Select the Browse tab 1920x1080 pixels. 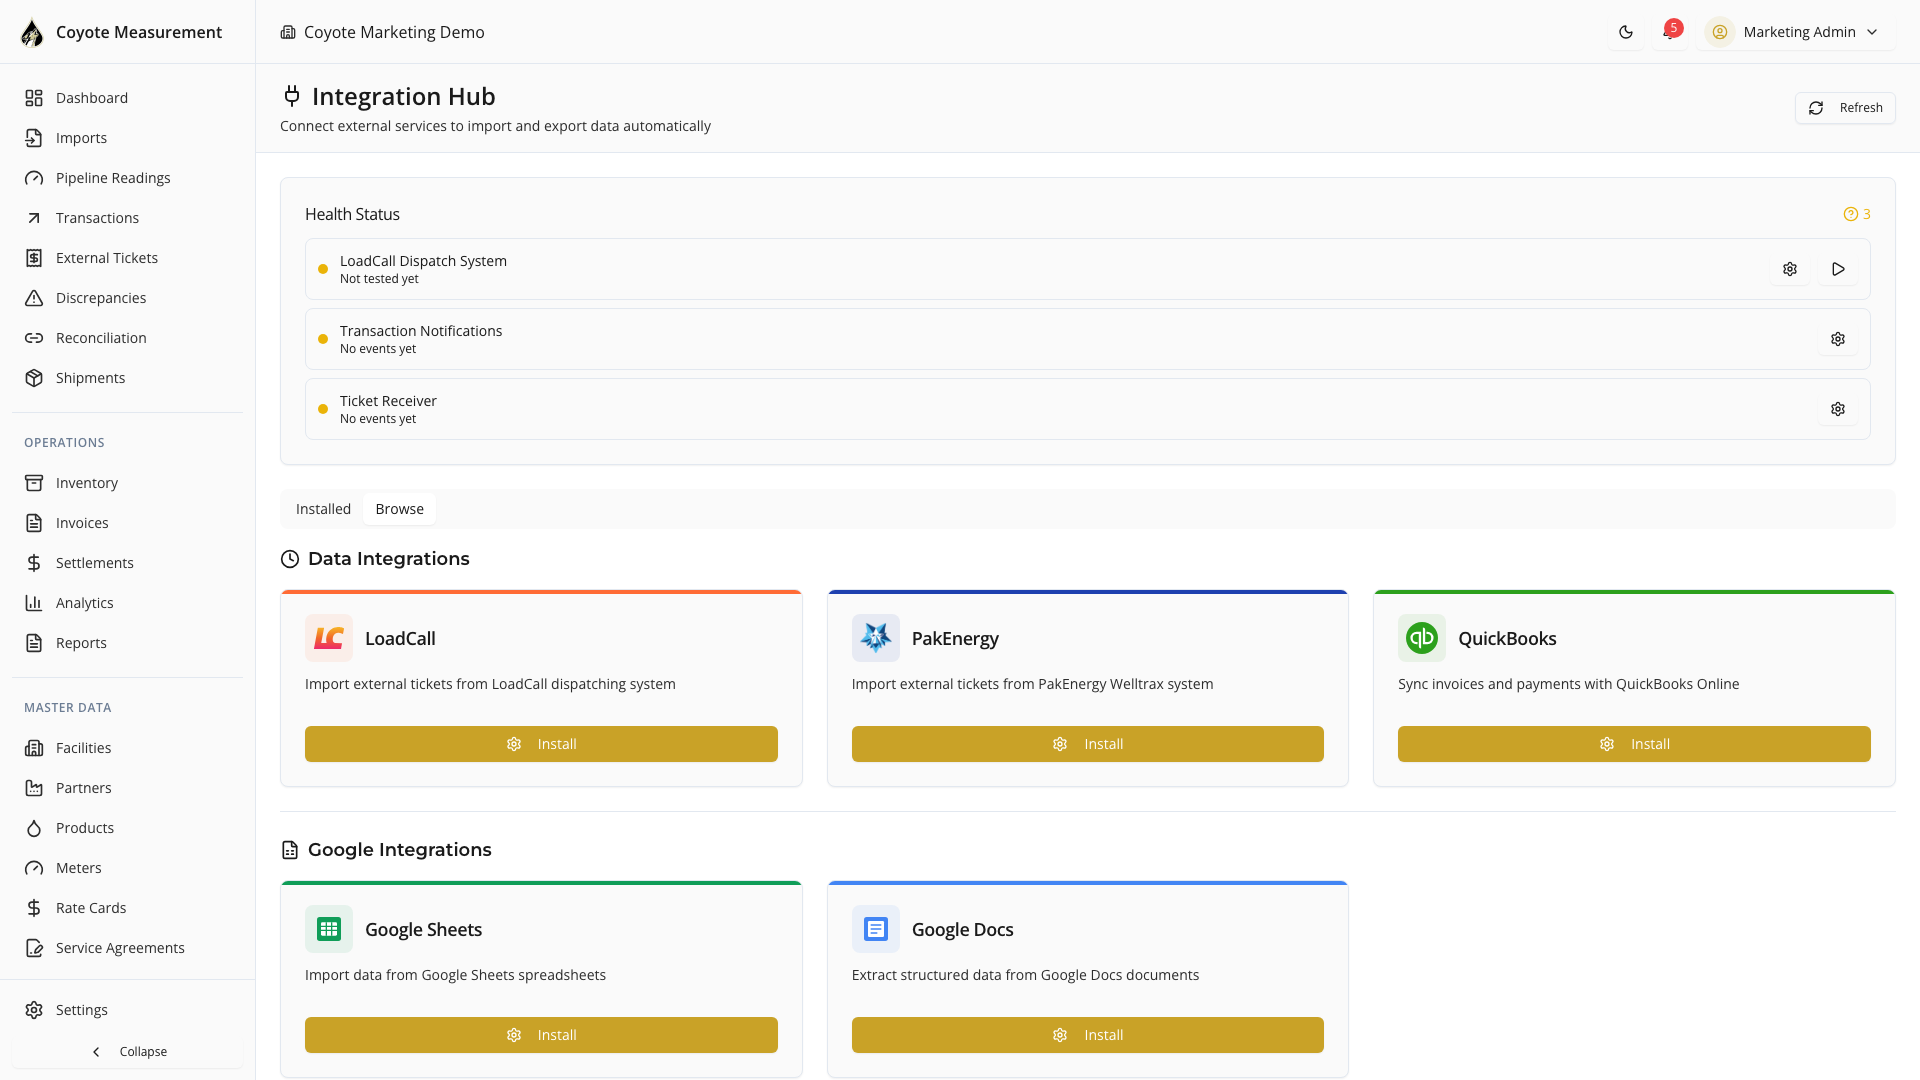(x=399, y=509)
